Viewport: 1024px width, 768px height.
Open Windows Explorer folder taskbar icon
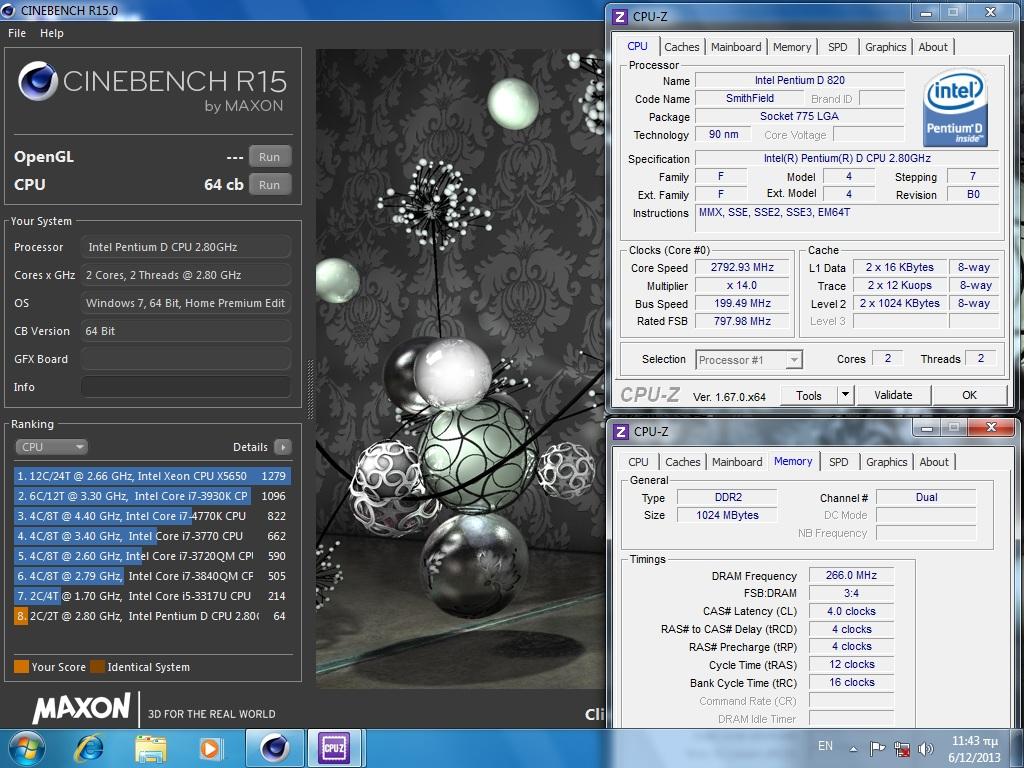150,748
